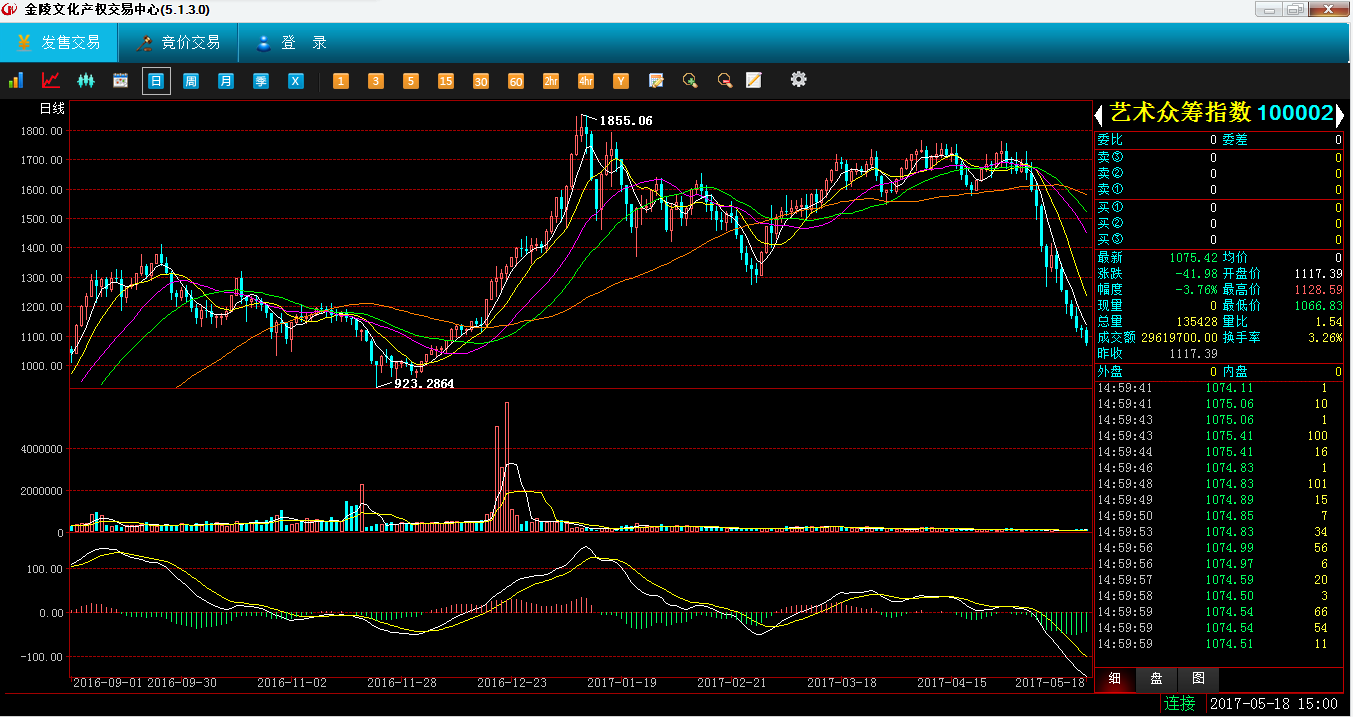Select the monthly (月) period button
The image size is (1353, 717).
pyautogui.click(x=226, y=81)
